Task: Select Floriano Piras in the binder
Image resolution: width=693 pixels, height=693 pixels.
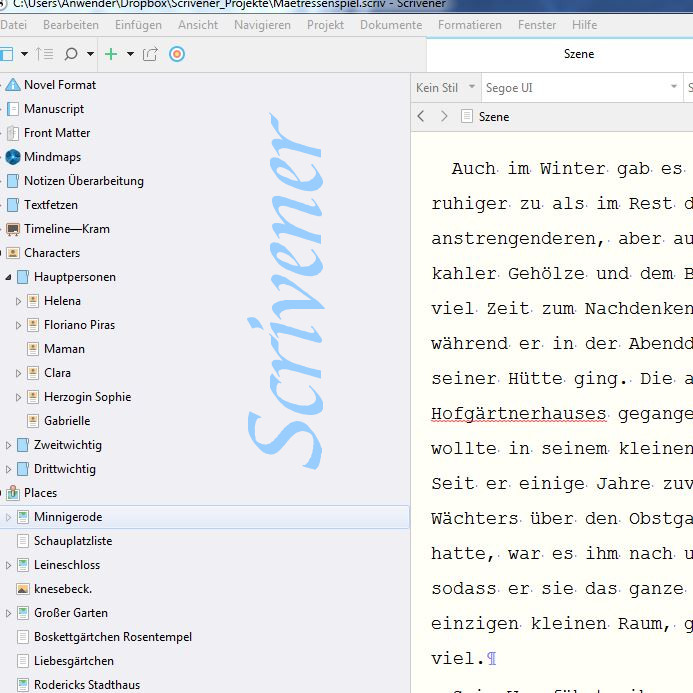Action: coord(80,325)
